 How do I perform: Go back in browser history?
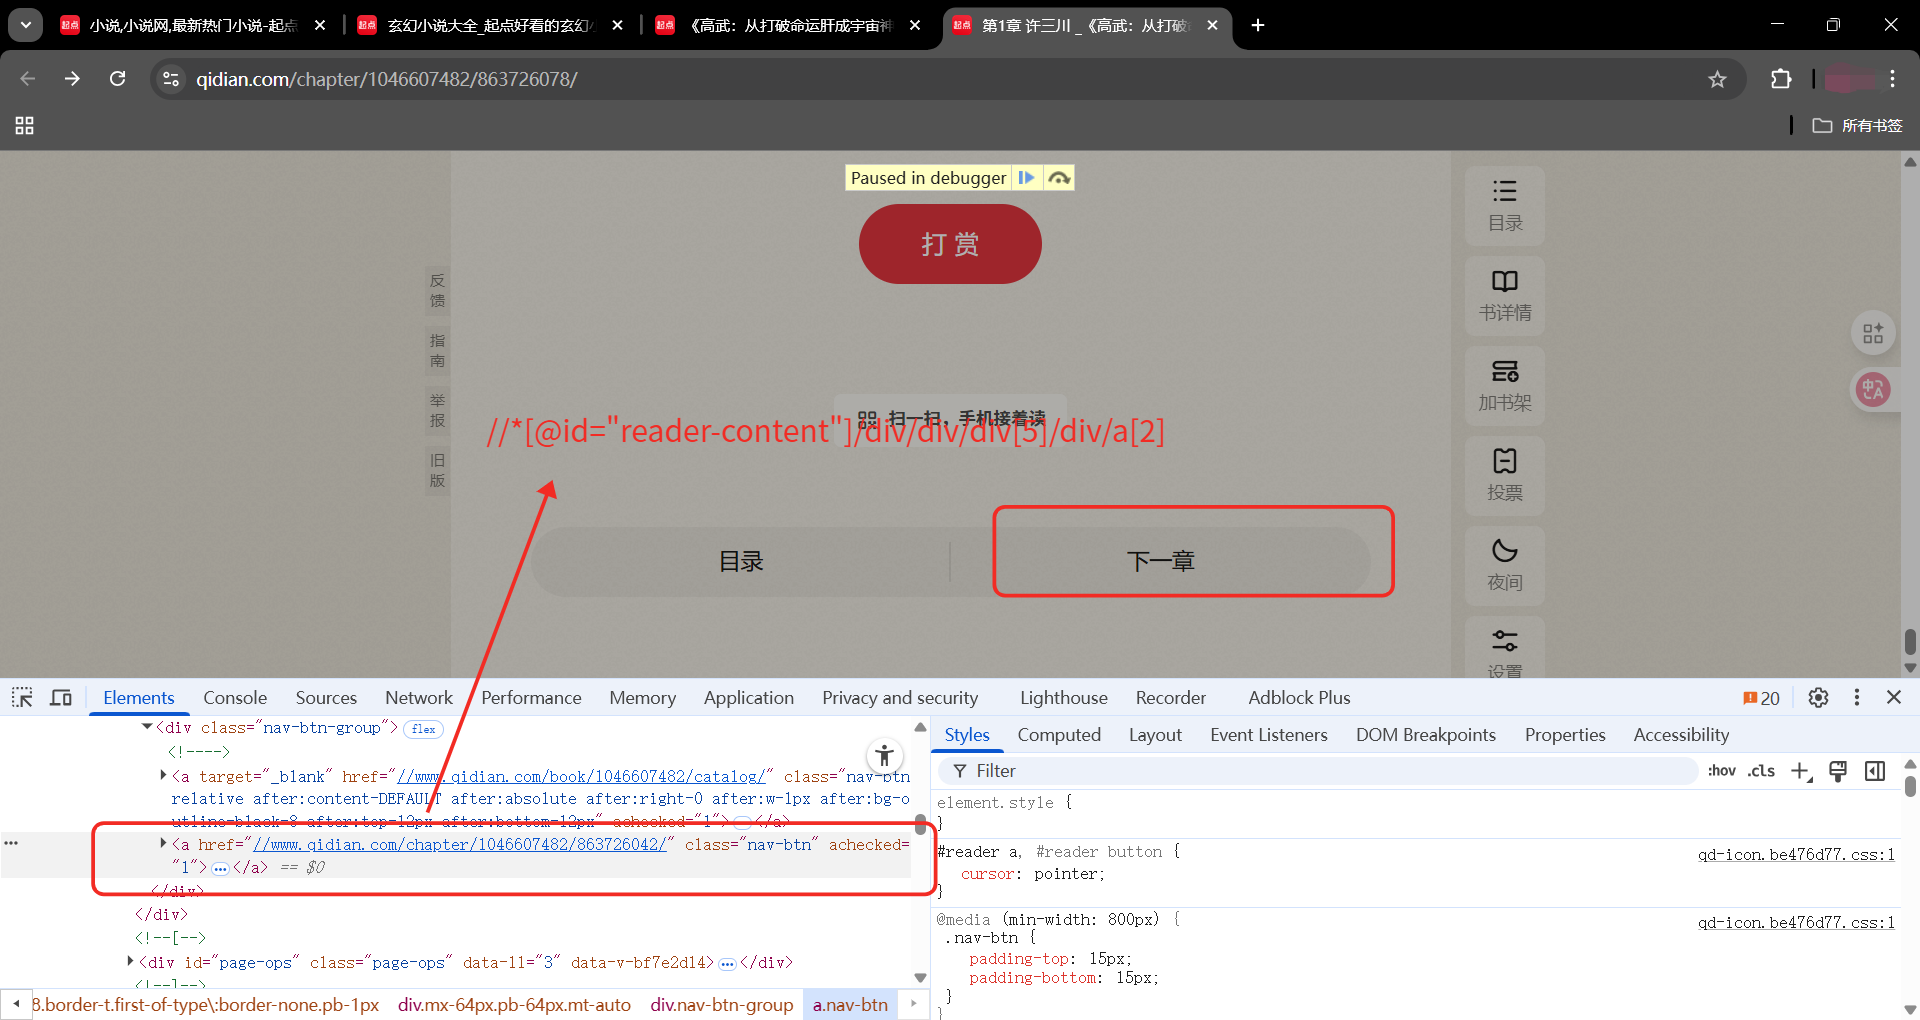27,79
